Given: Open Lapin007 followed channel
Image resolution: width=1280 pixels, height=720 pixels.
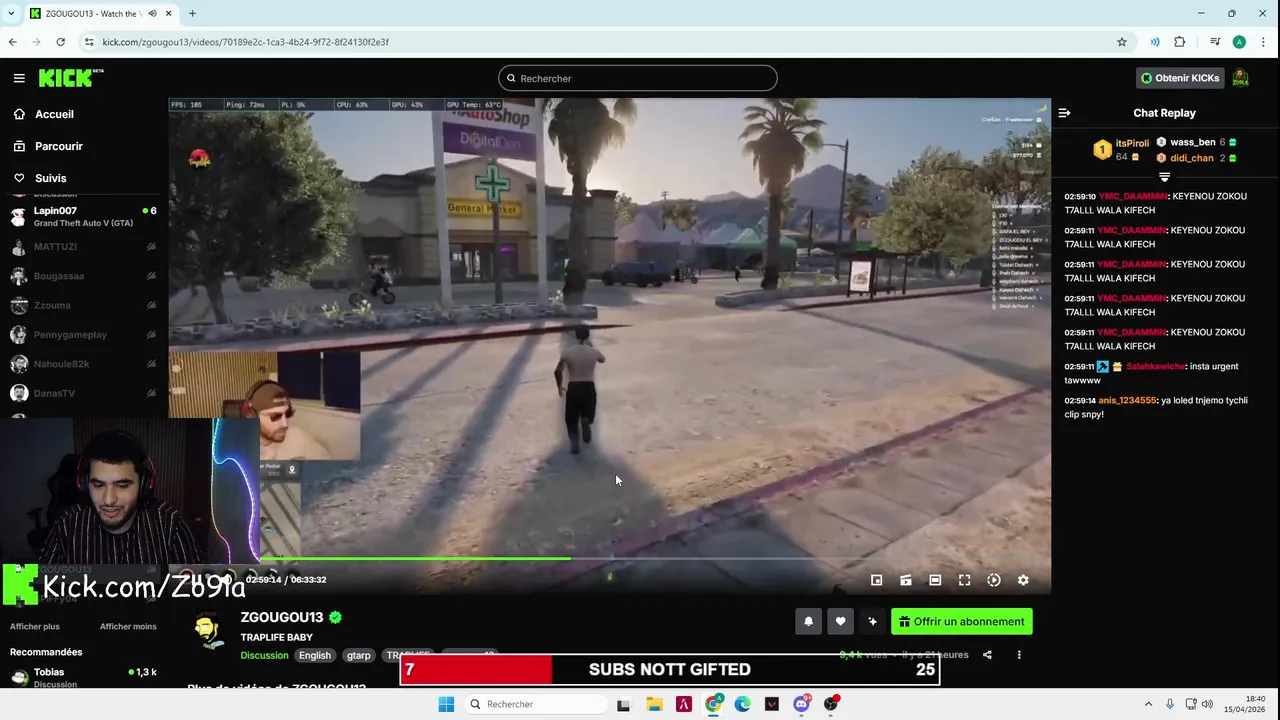Looking at the screenshot, I should pyautogui.click(x=83, y=216).
